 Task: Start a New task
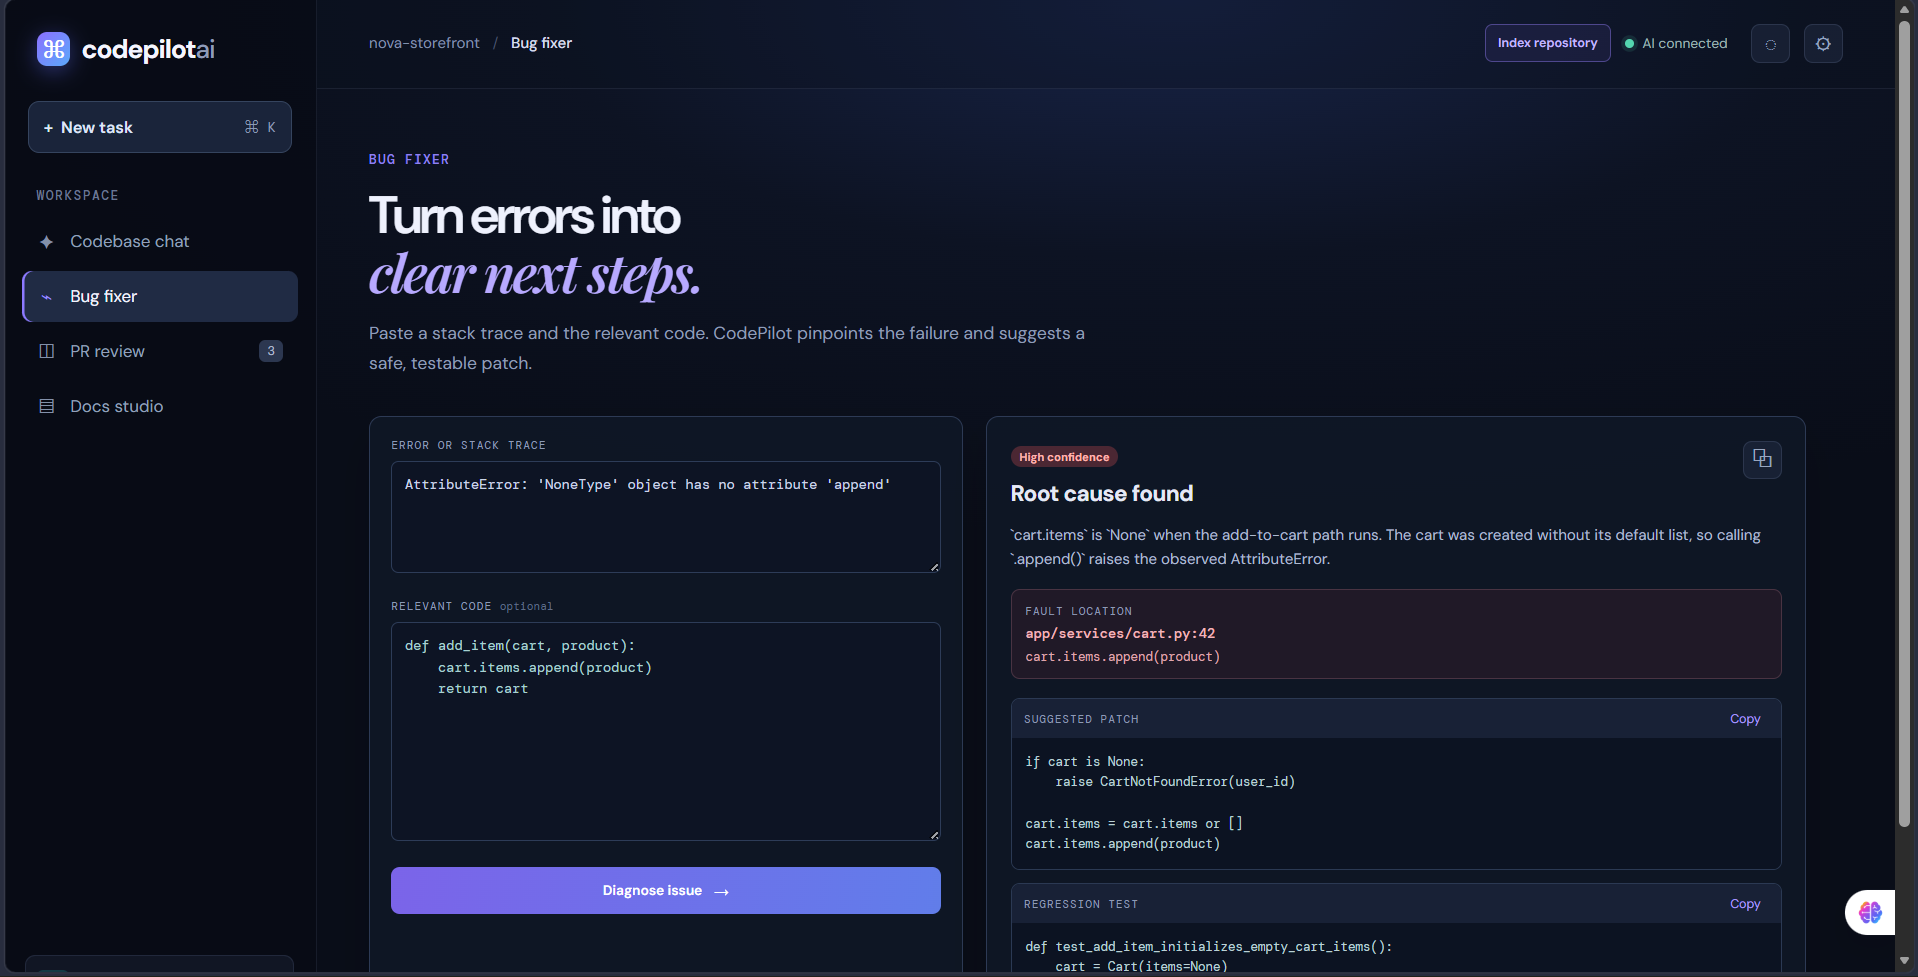coord(160,127)
